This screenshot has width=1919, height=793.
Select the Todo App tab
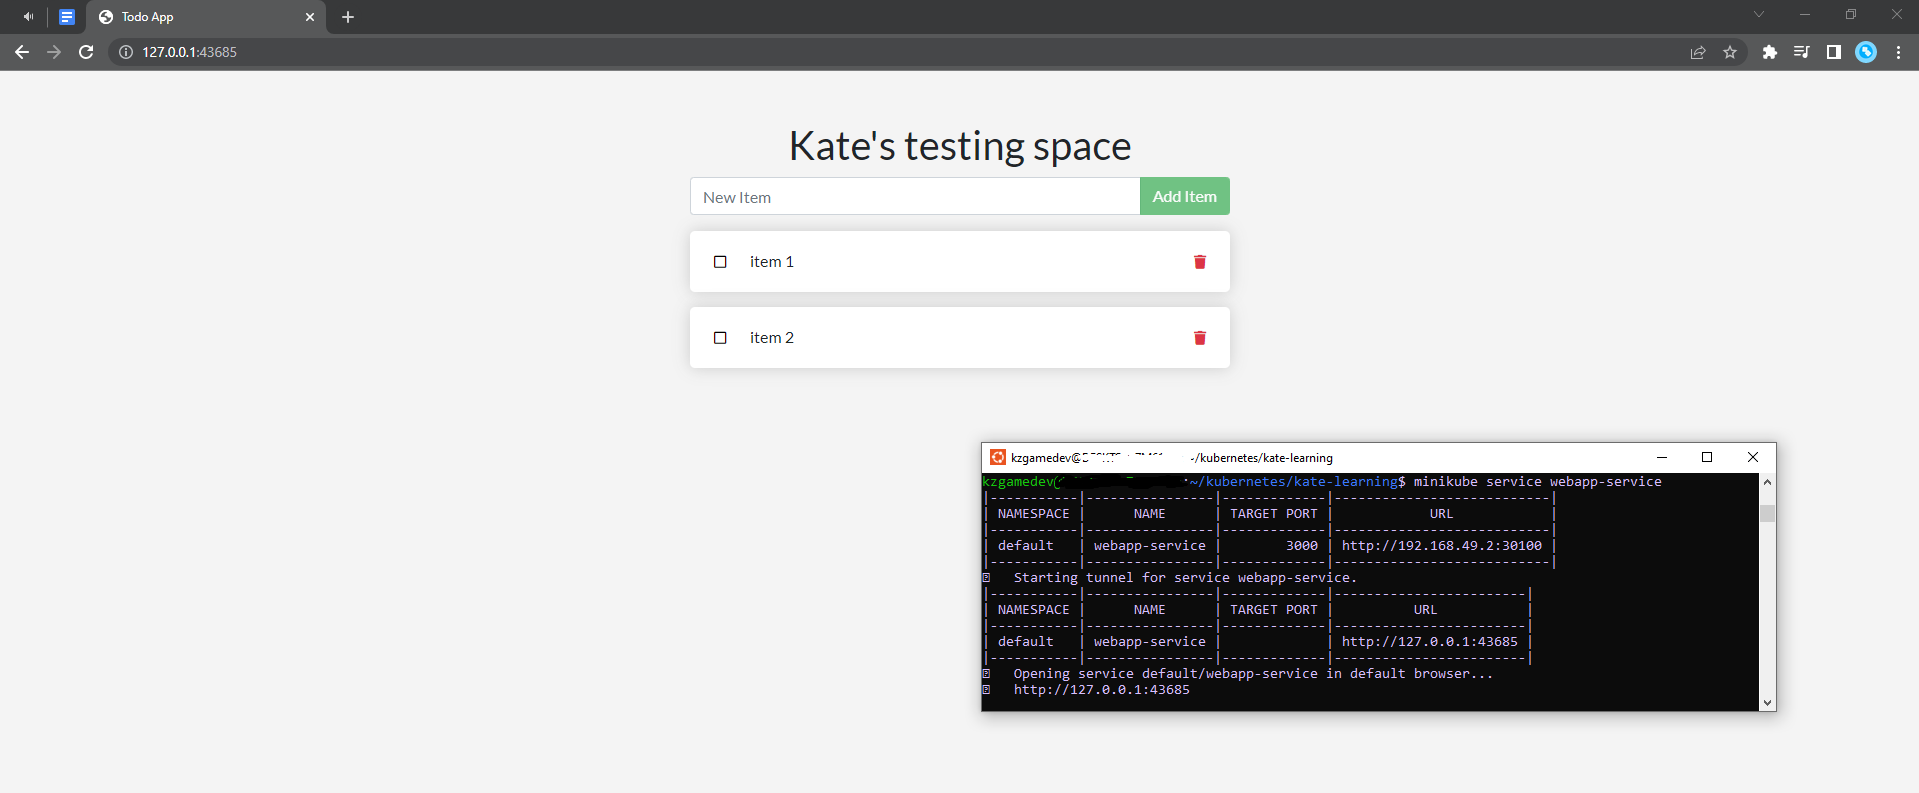(206, 17)
